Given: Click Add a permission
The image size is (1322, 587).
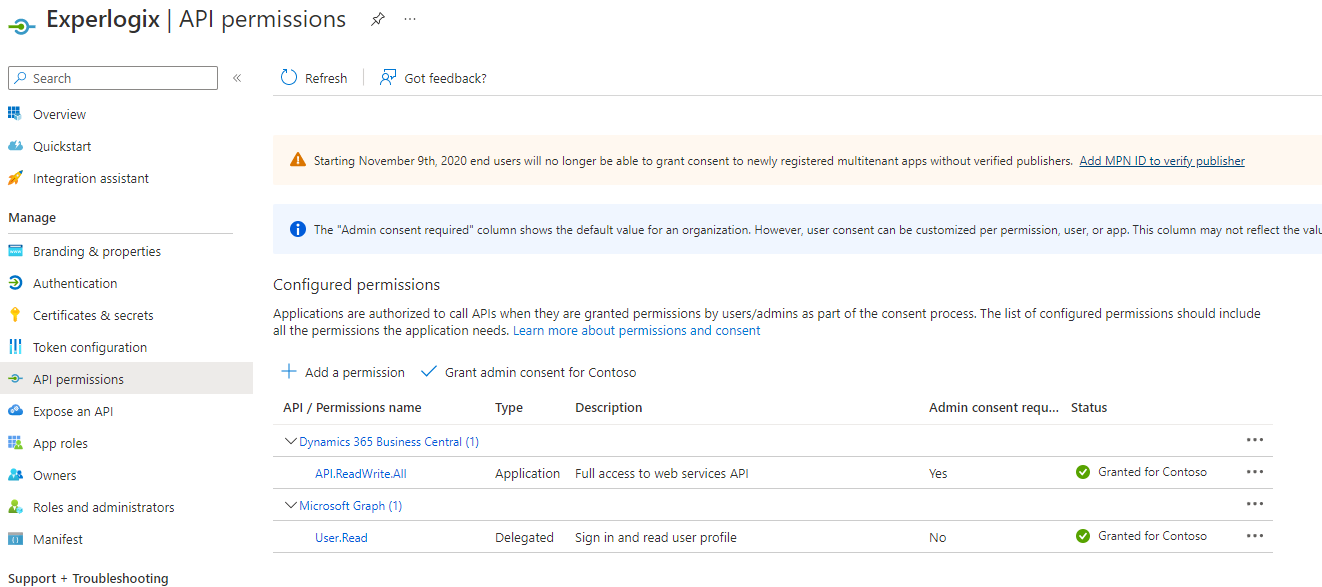Looking at the screenshot, I should click(343, 372).
